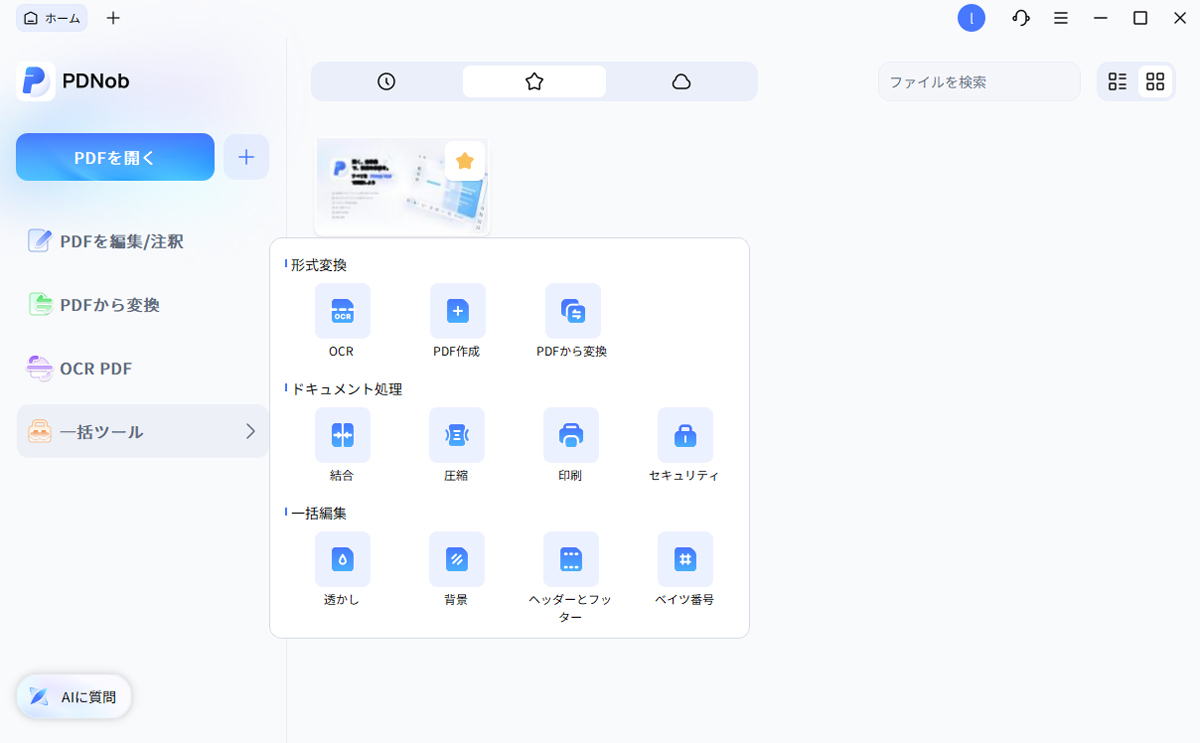Switch to the cloud files tab

(681, 81)
